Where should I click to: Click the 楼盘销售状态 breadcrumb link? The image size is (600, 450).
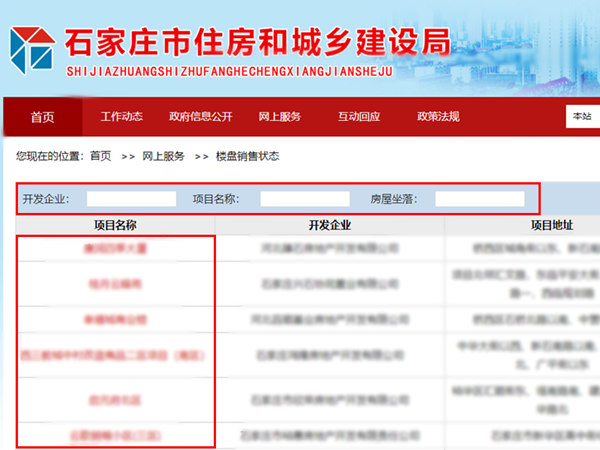point(248,156)
